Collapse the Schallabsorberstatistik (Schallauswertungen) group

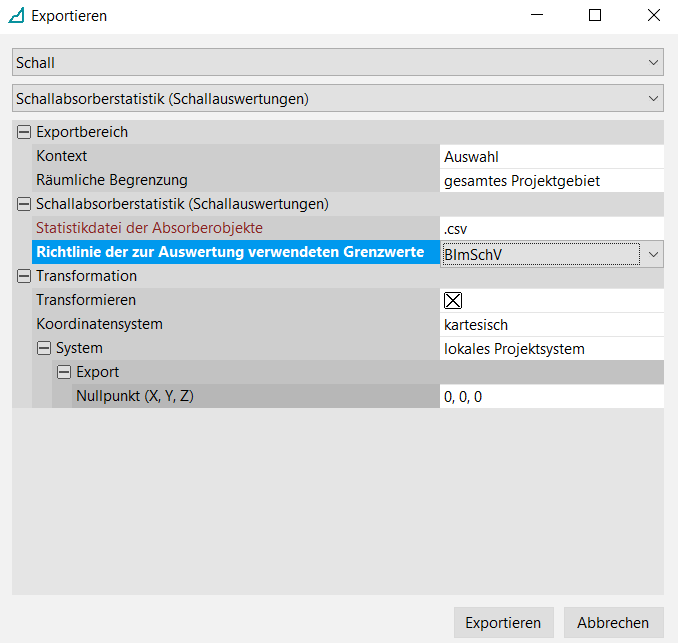click(24, 204)
